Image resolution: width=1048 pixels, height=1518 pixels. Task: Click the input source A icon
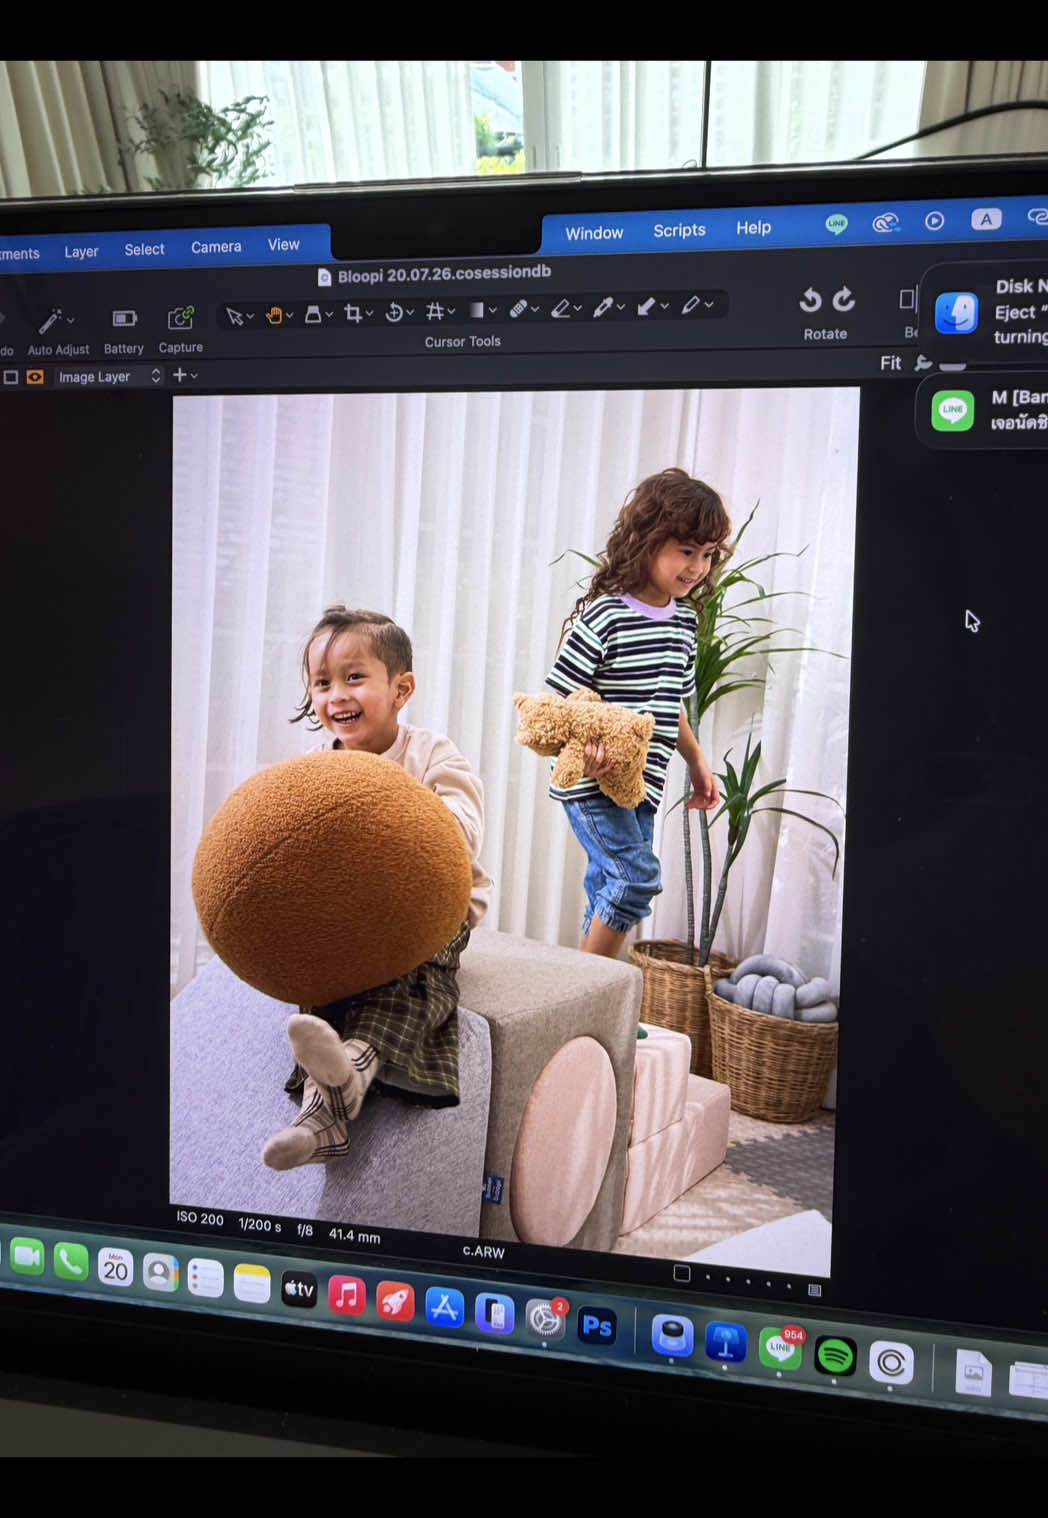[986, 219]
